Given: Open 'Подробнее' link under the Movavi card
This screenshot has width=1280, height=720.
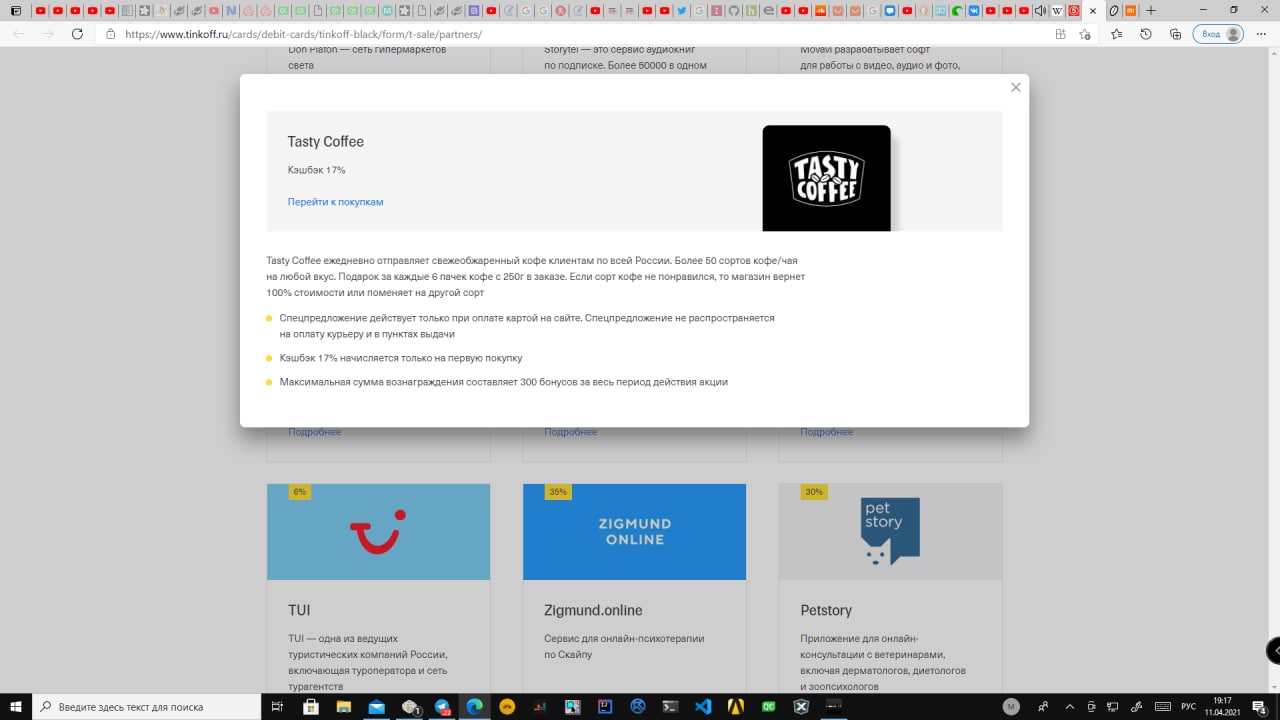Looking at the screenshot, I should click(x=827, y=432).
